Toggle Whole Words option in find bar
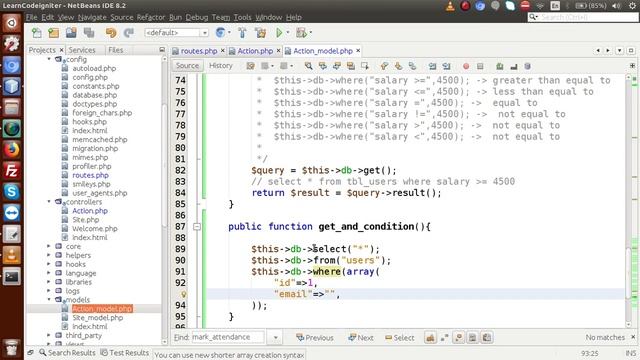640x360 pixels. (444, 338)
